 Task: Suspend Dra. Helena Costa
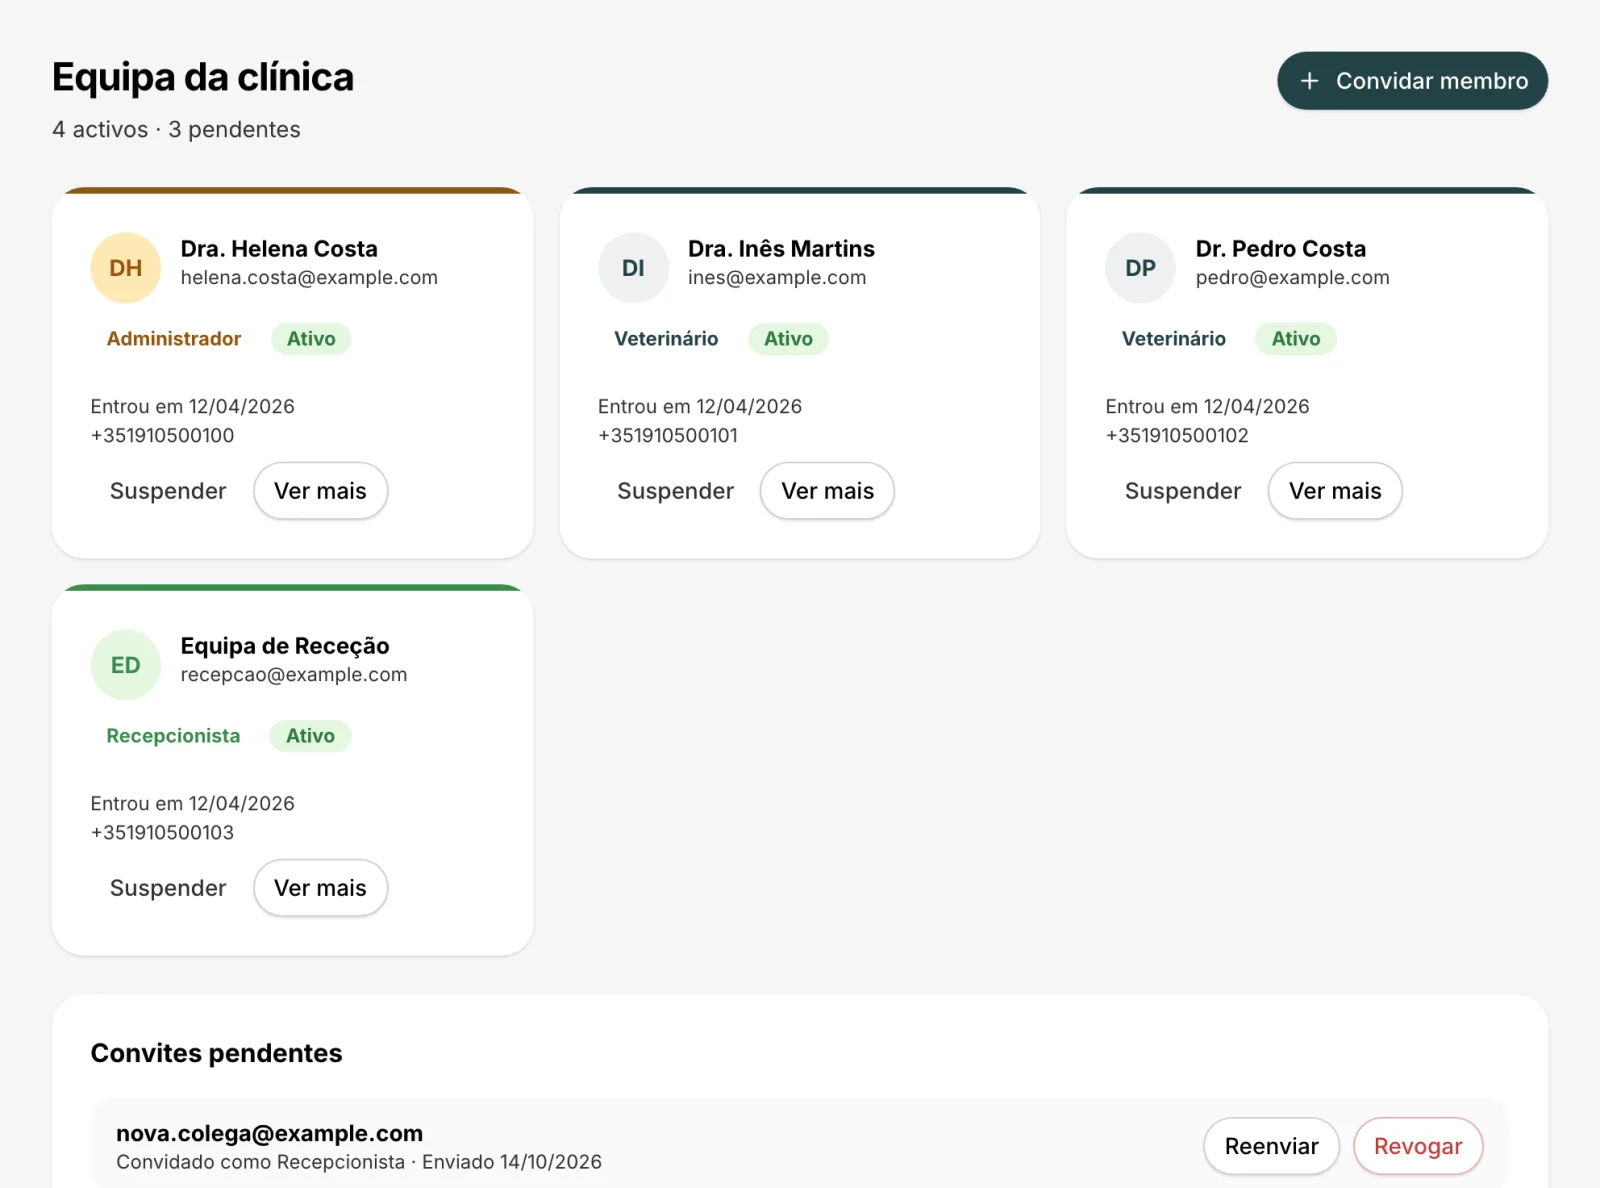click(168, 491)
